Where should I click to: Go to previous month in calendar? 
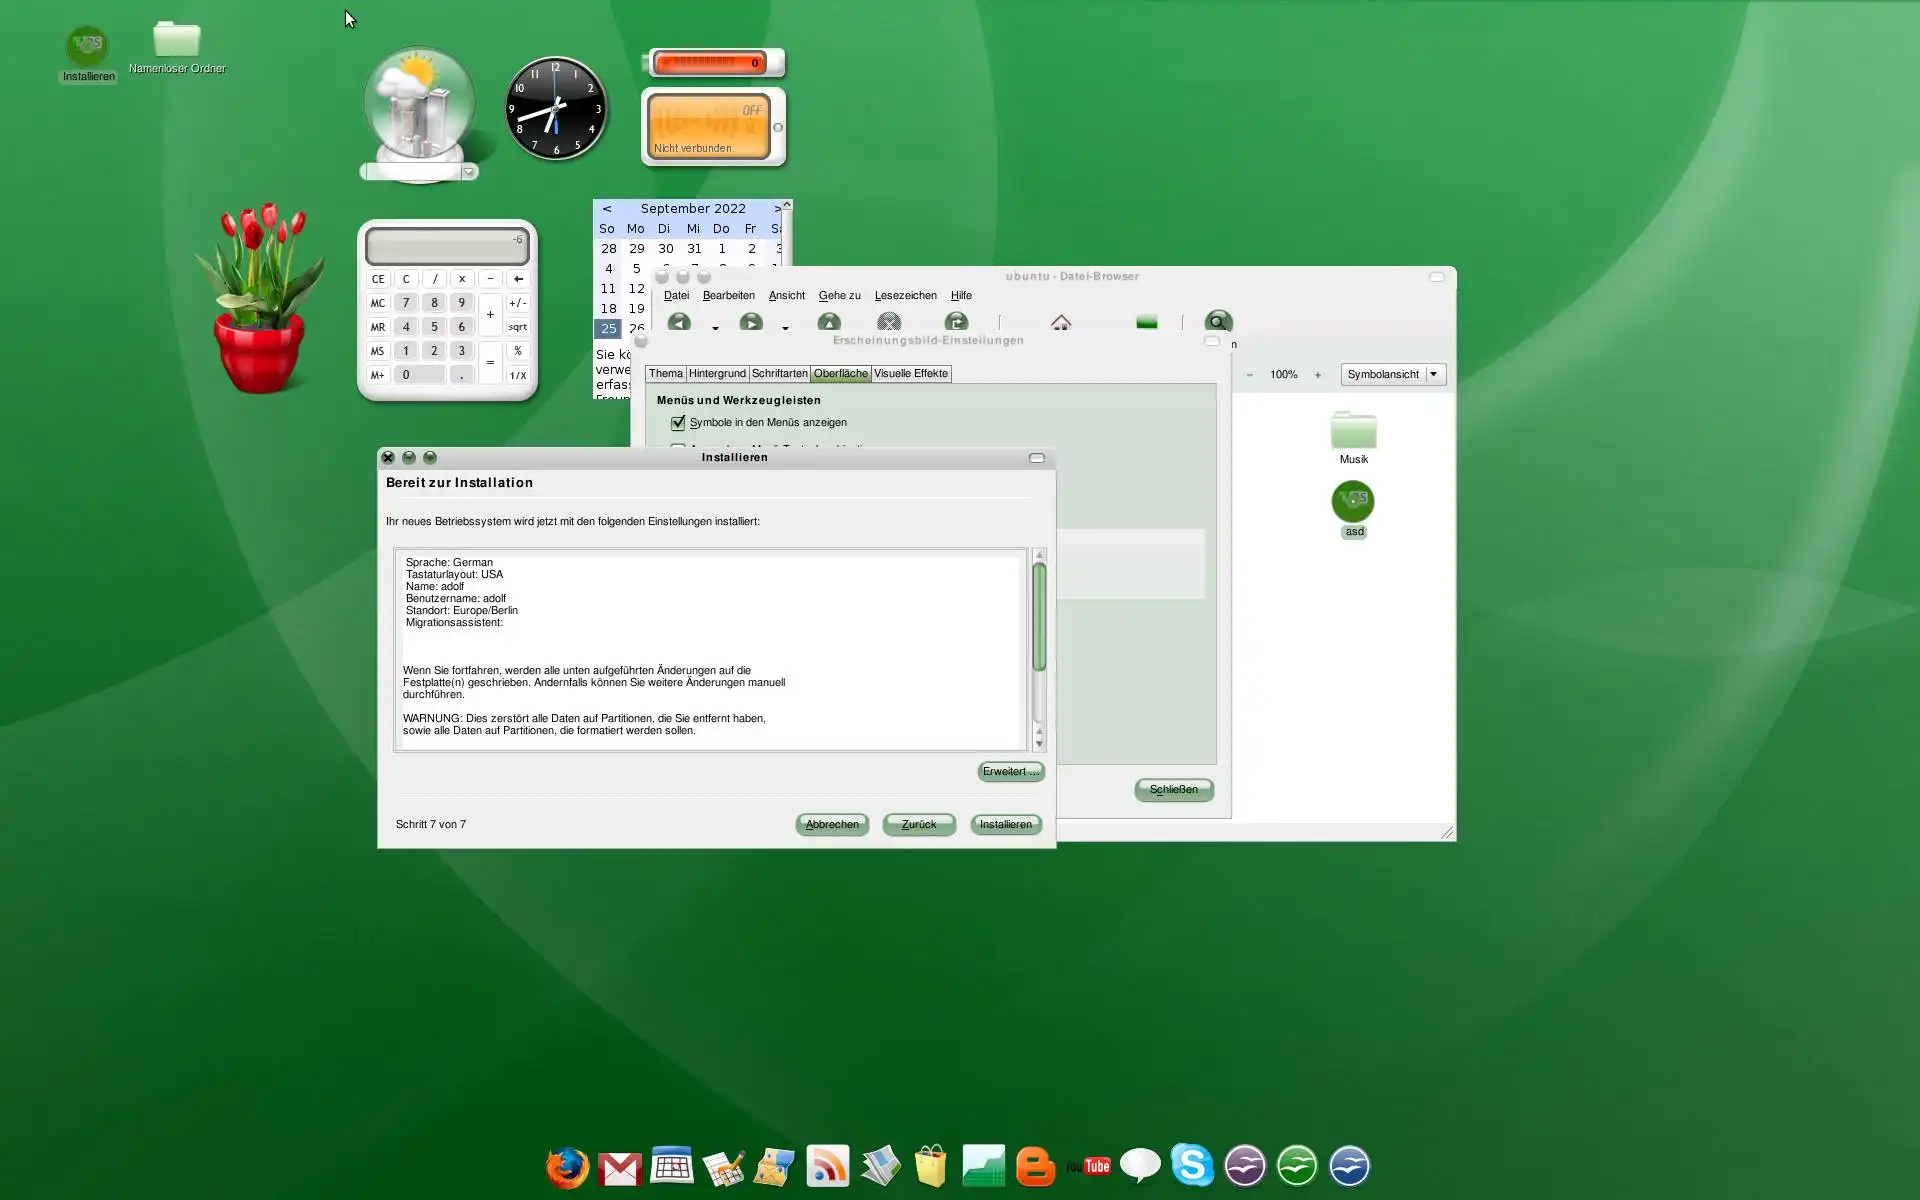(x=607, y=209)
